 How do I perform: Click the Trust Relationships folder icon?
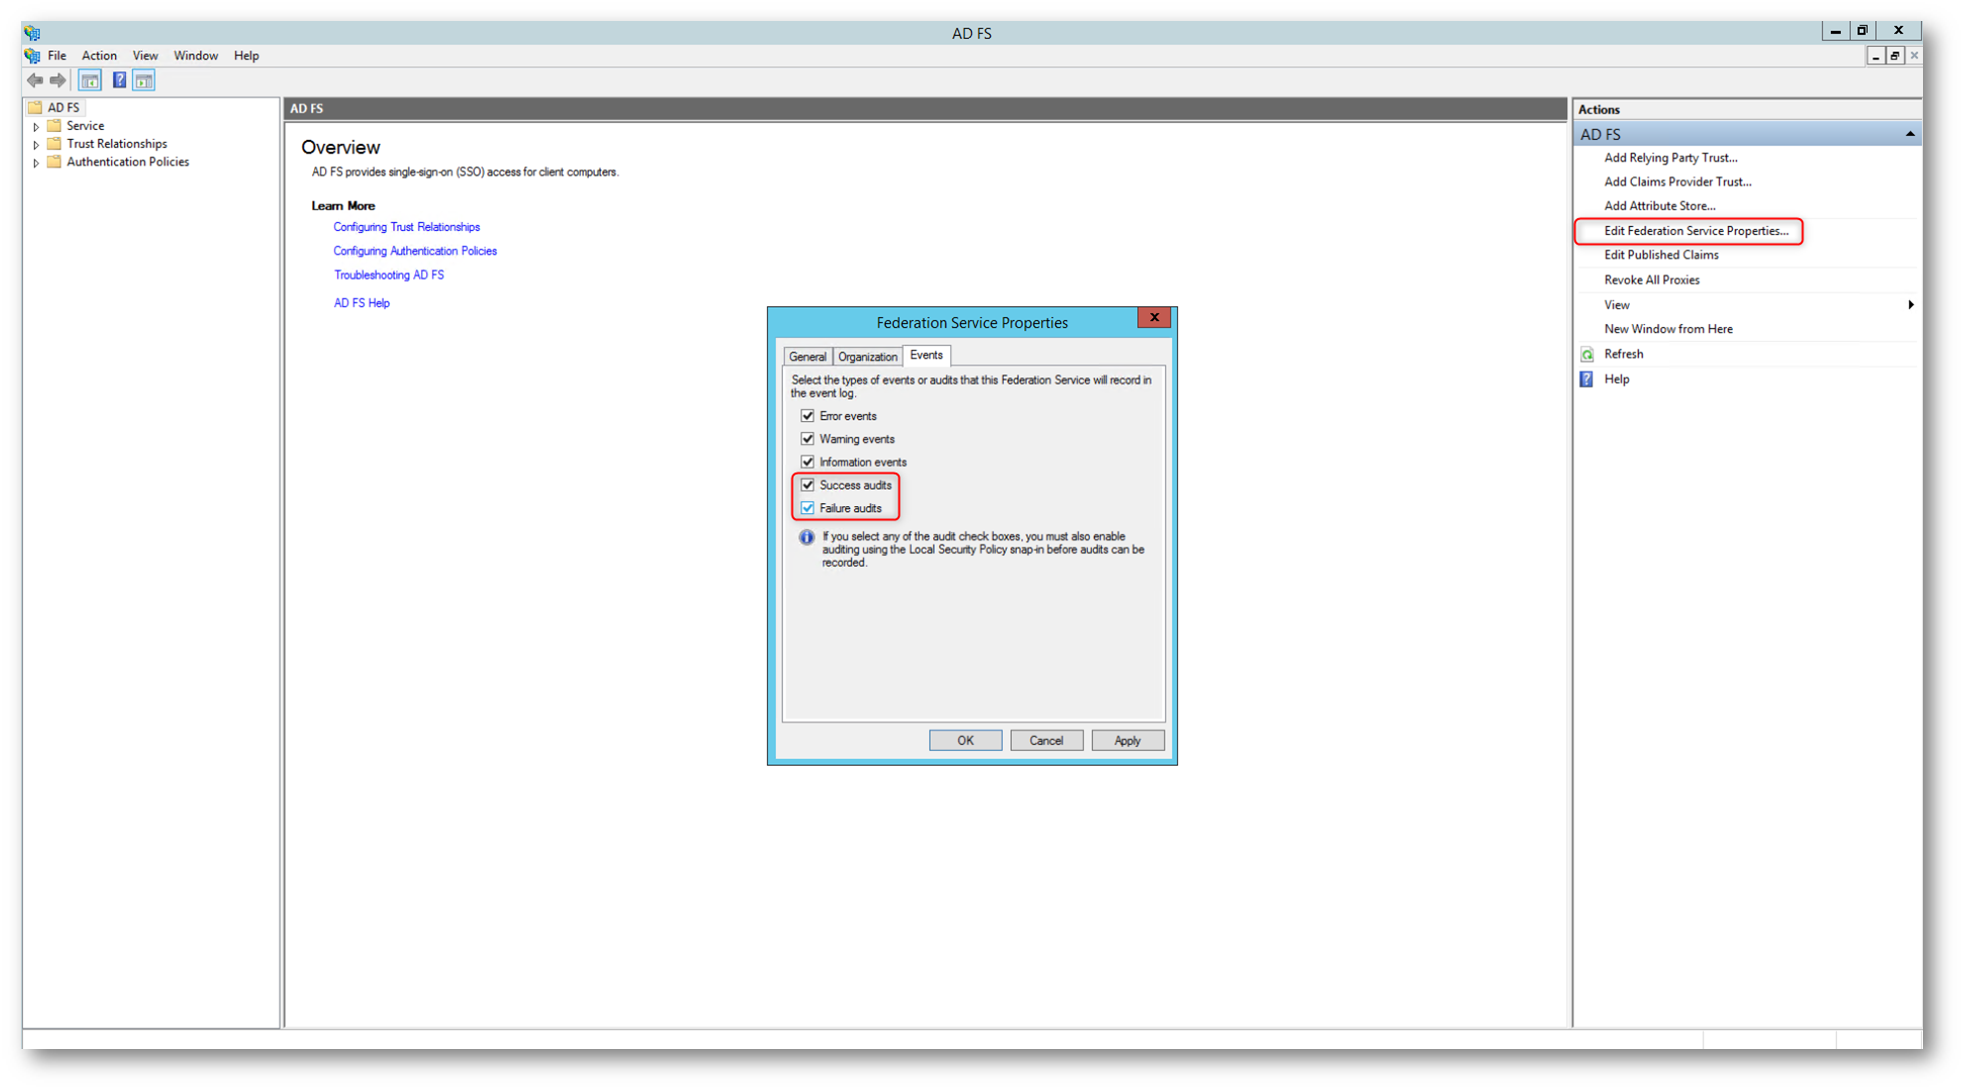click(x=54, y=143)
